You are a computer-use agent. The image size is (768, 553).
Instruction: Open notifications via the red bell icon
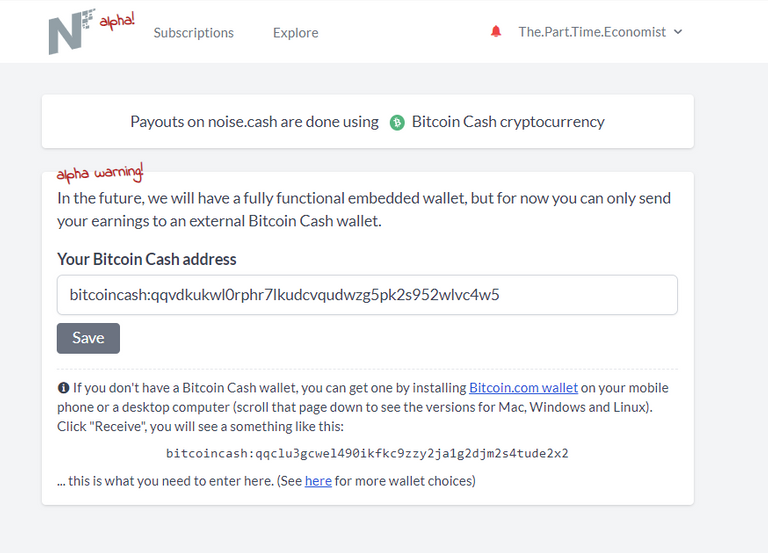click(x=496, y=32)
